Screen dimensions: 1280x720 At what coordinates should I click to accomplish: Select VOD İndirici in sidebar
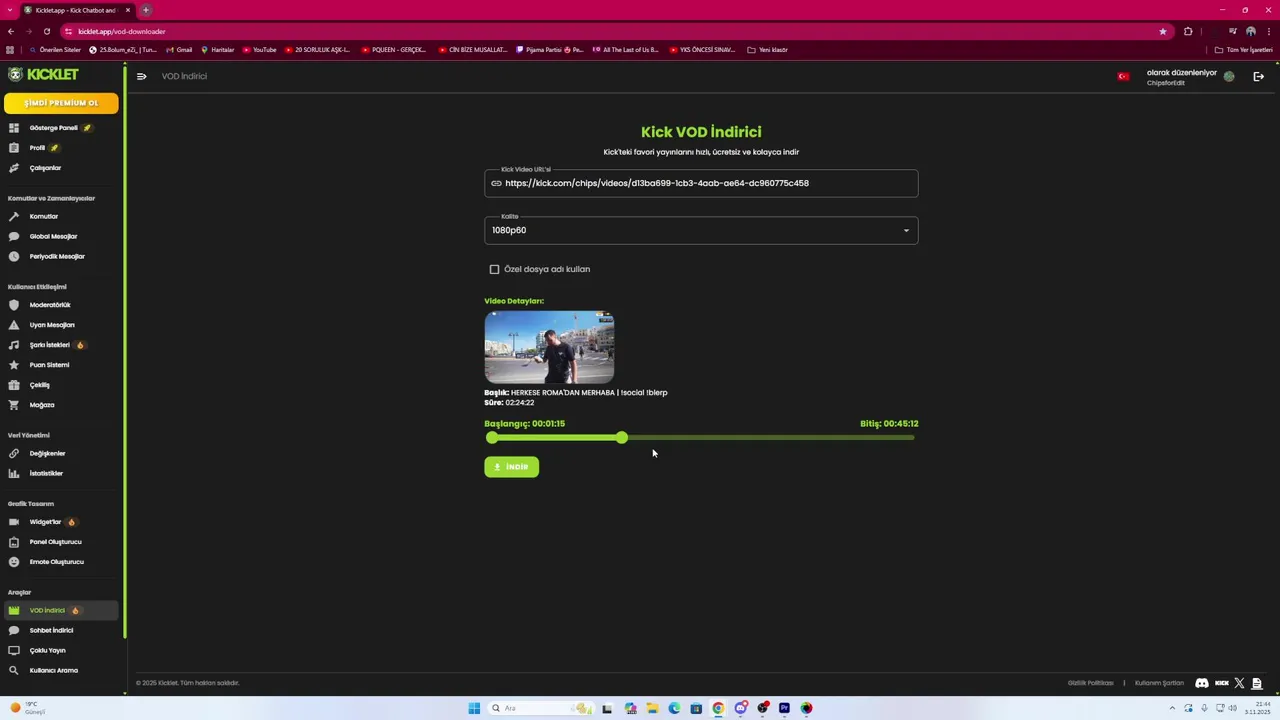click(60, 610)
